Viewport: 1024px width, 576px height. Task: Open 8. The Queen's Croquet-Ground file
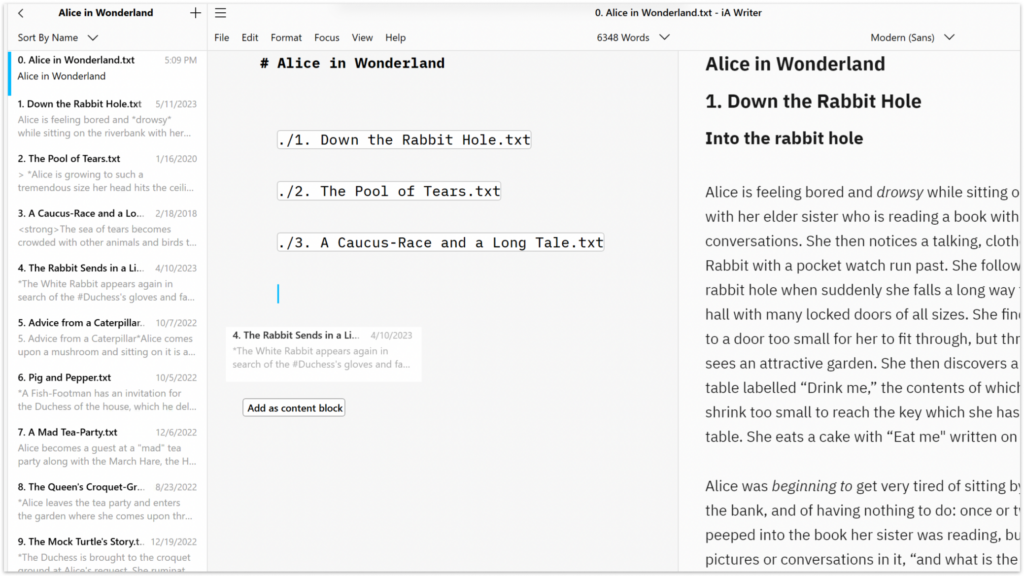(107, 502)
